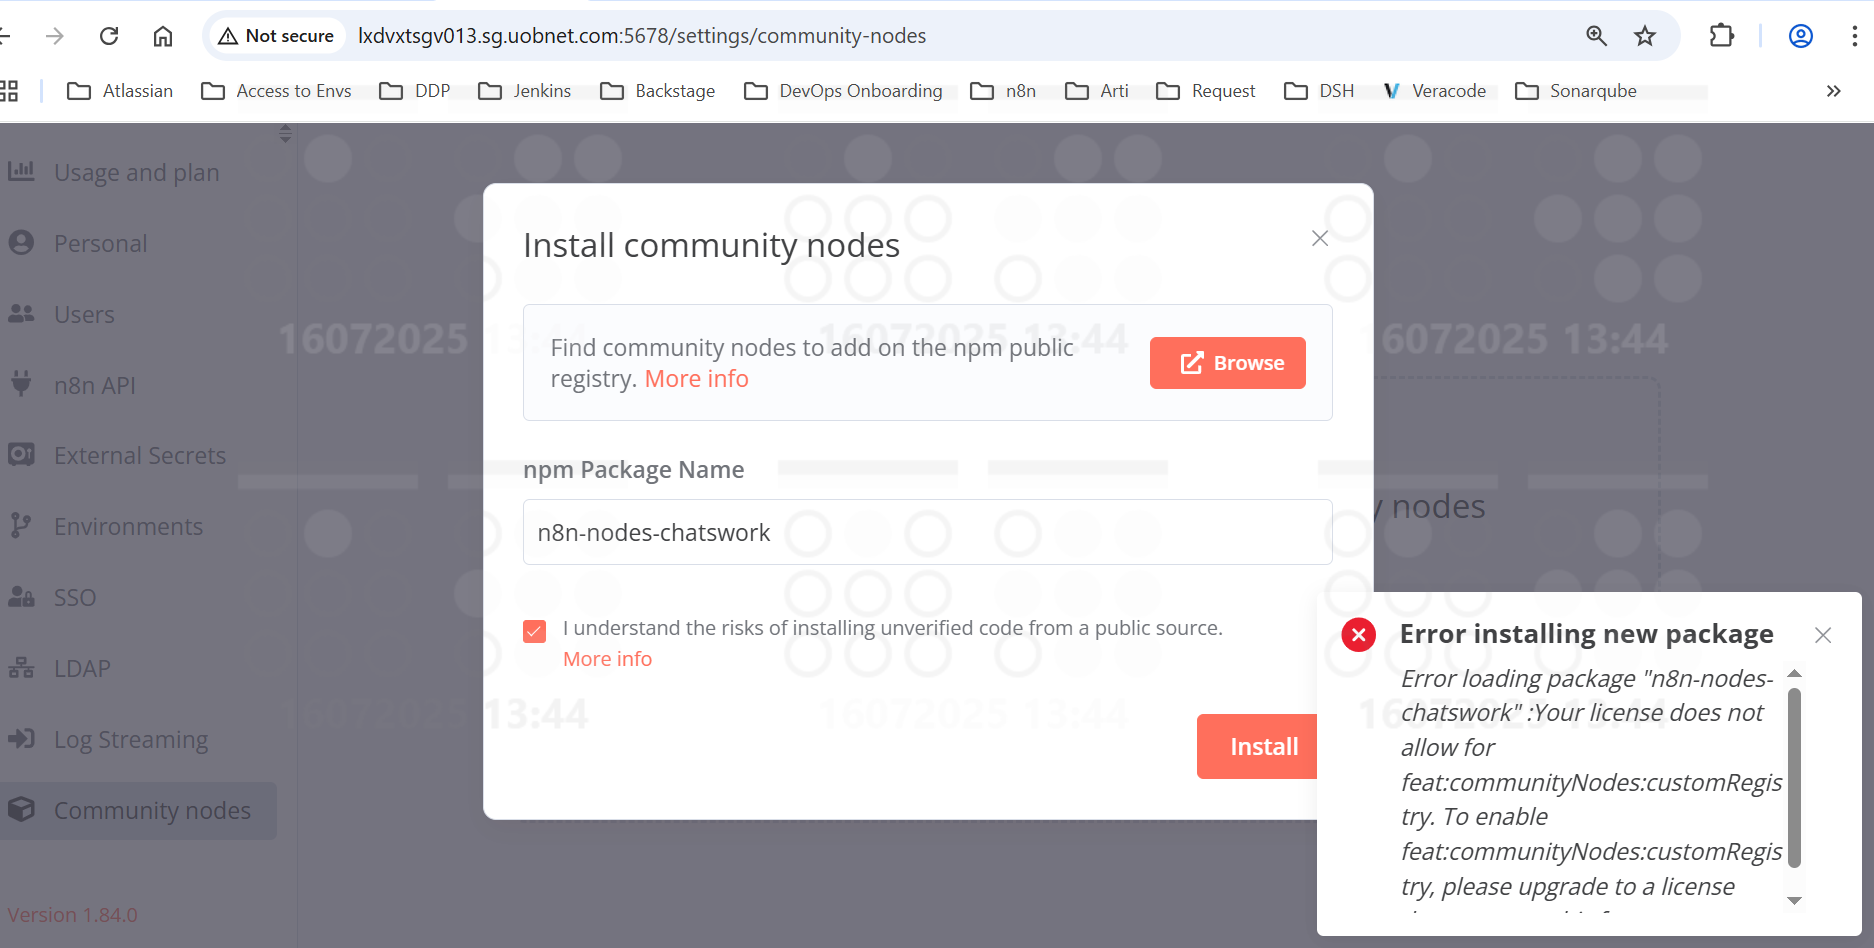
Task: Open the browser three-dot menu
Action: click(1854, 36)
